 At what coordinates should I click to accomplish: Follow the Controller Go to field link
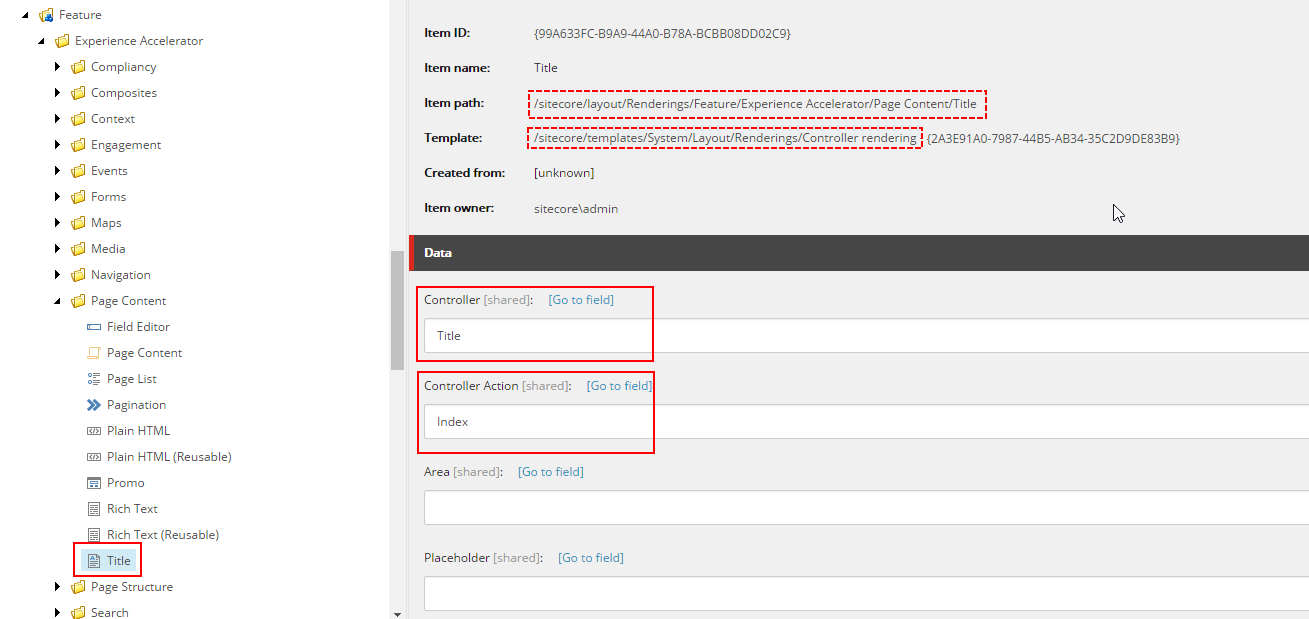click(581, 300)
